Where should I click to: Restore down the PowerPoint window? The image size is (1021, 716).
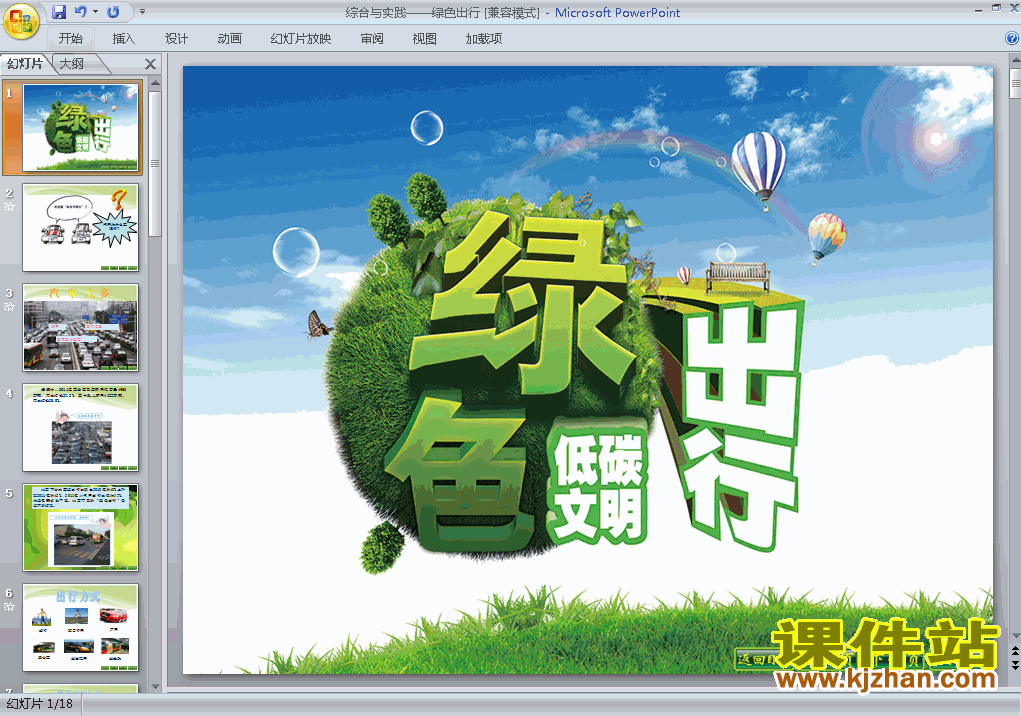996,8
